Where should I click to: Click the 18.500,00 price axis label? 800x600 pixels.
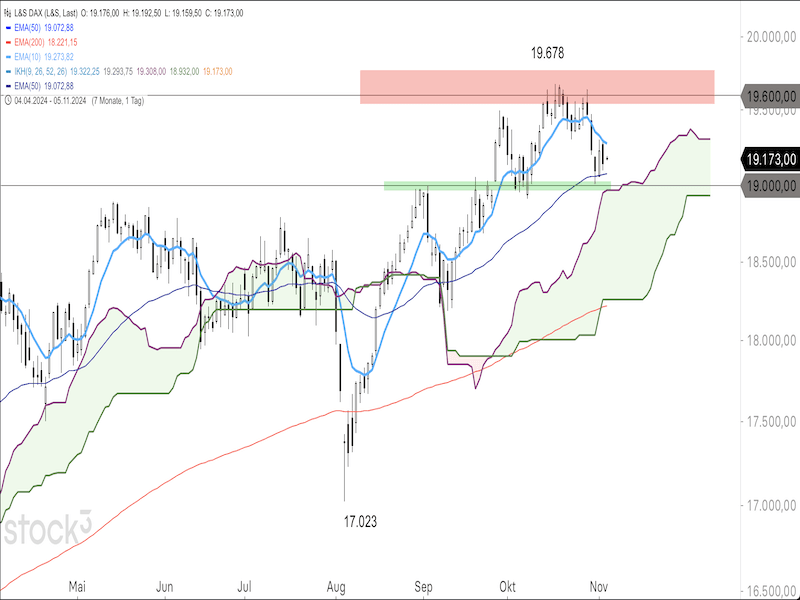(770, 262)
